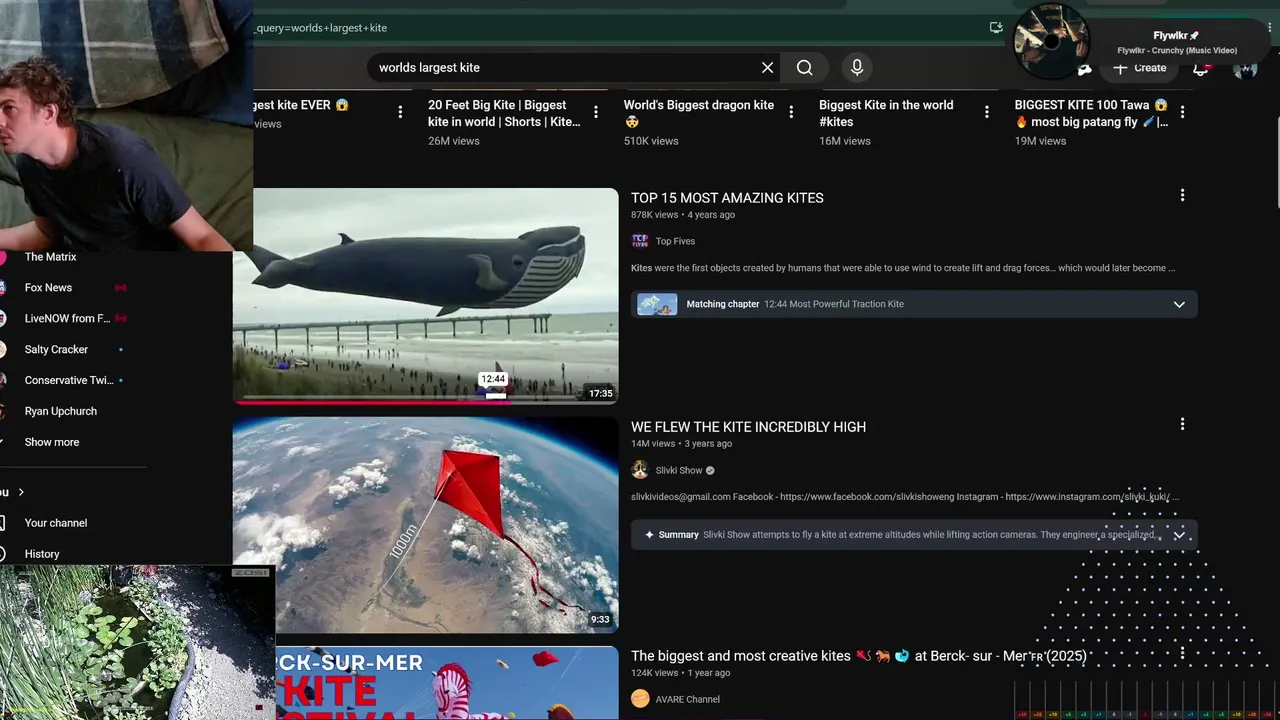The height and width of the screenshot is (720, 1280).
Task: Click the Slivki Show channel avatar
Action: tap(640, 470)
